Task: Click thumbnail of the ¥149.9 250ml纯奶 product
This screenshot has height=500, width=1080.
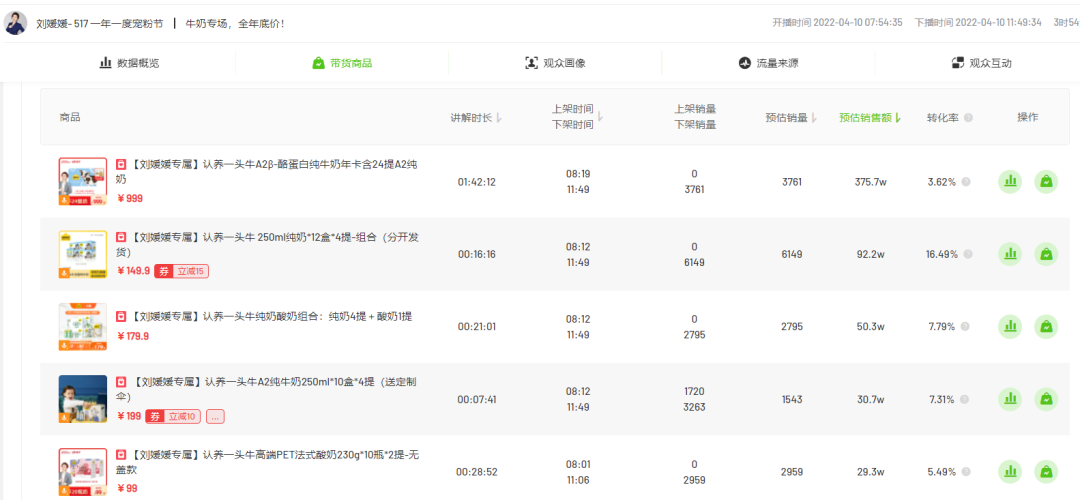Action: [x=83, y=254]
